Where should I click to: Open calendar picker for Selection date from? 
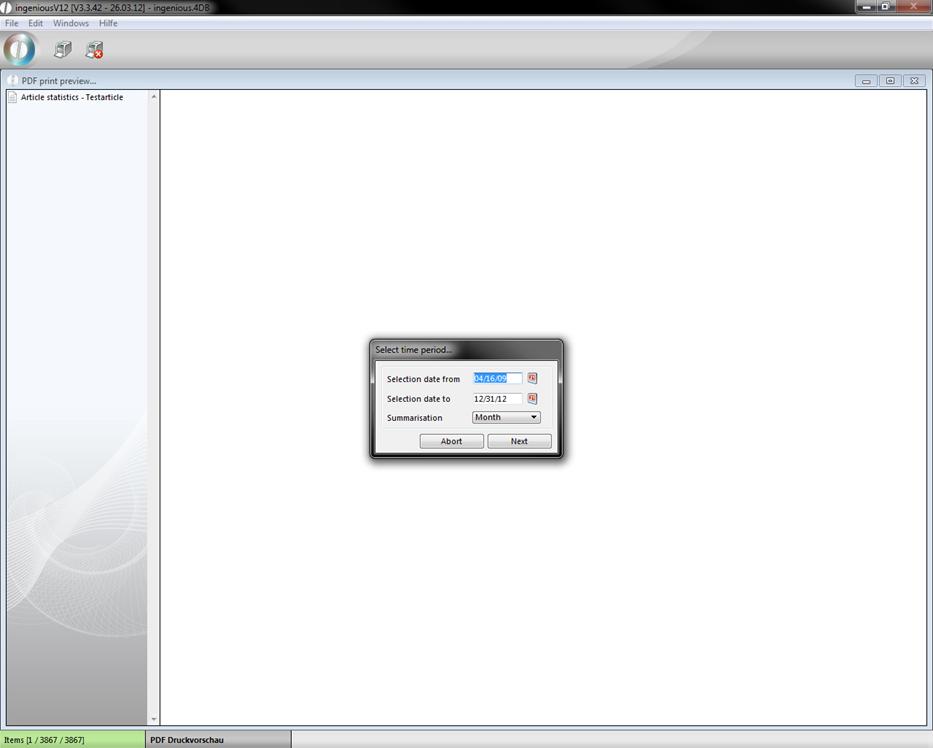[x=532, y=378]
